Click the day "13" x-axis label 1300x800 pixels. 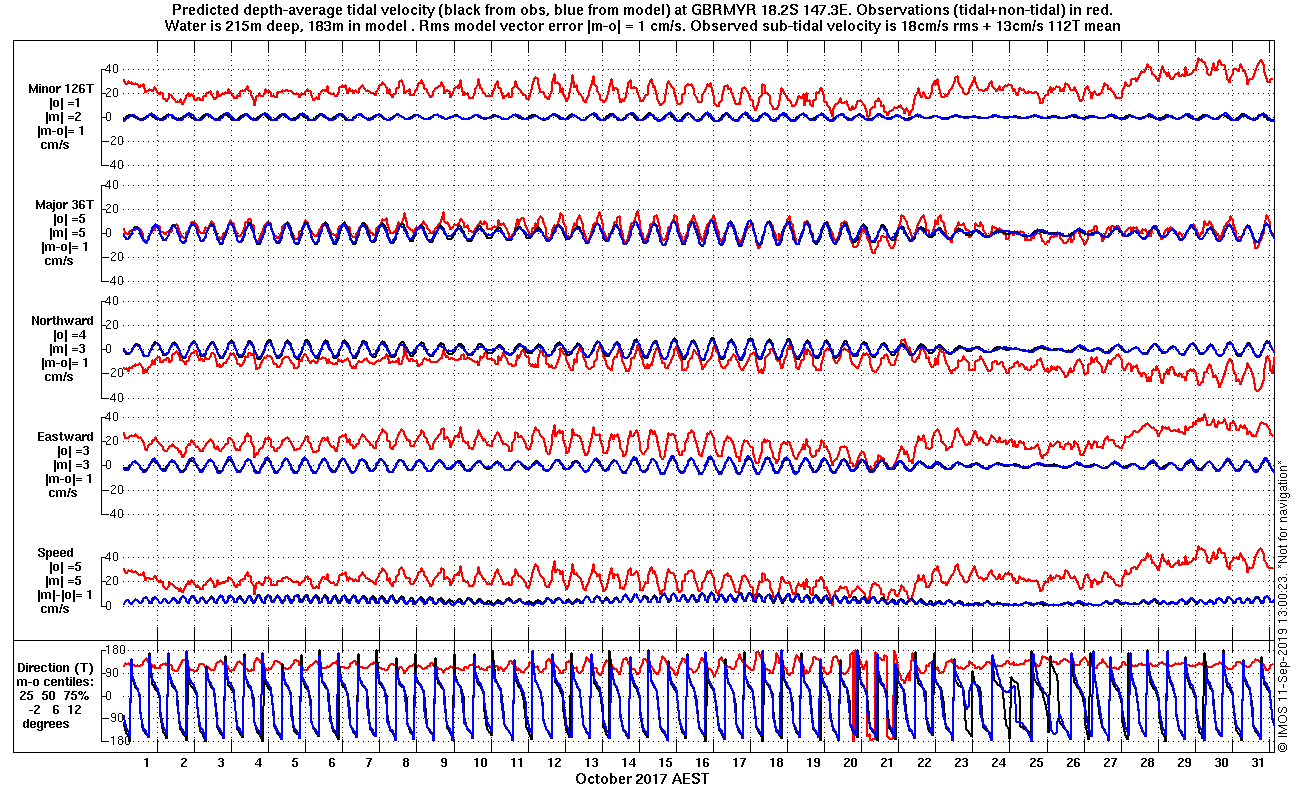coord(591,762)
